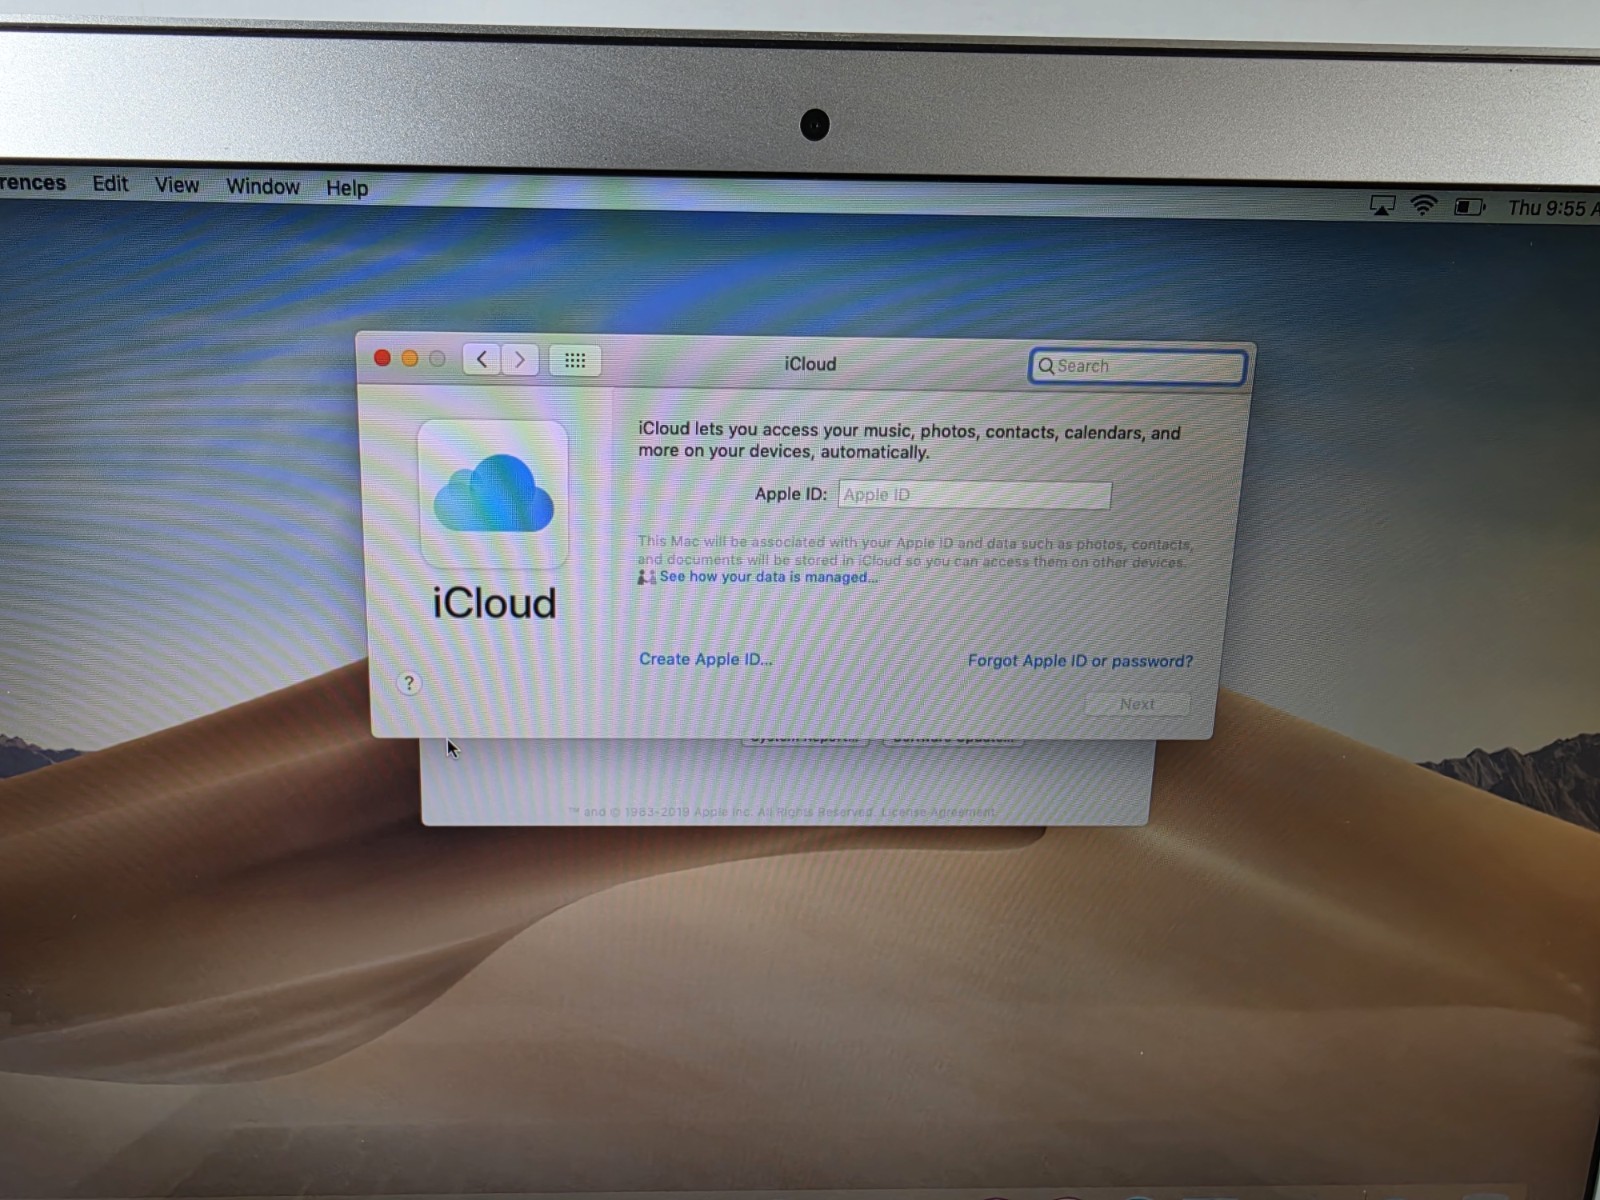Image resolution: width=1600 pixels, height=1200 pixels.
Task: Open Forgot Apple ID or password link
Action: pos(1080,661)
